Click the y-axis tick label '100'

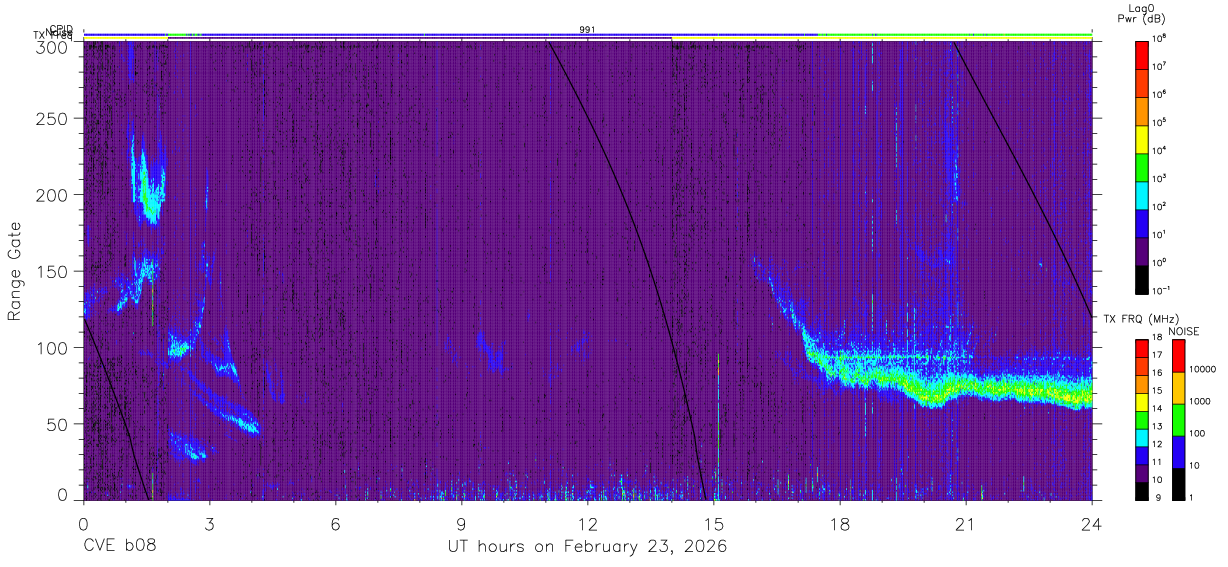pos(55,348)
